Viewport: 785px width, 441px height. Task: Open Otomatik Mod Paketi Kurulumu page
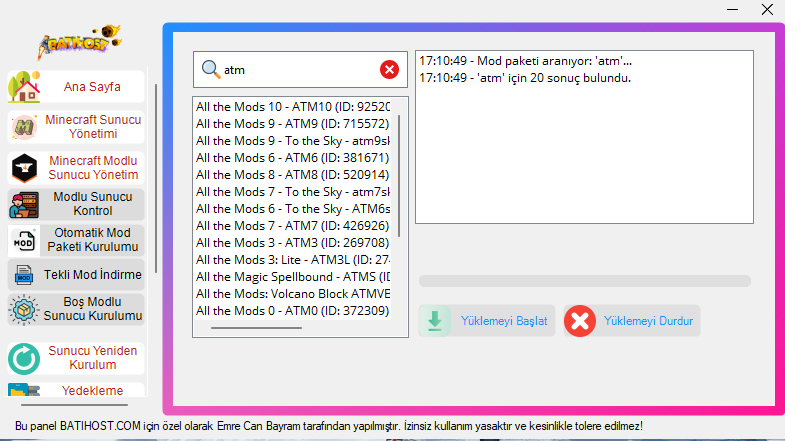coord(76,240)
